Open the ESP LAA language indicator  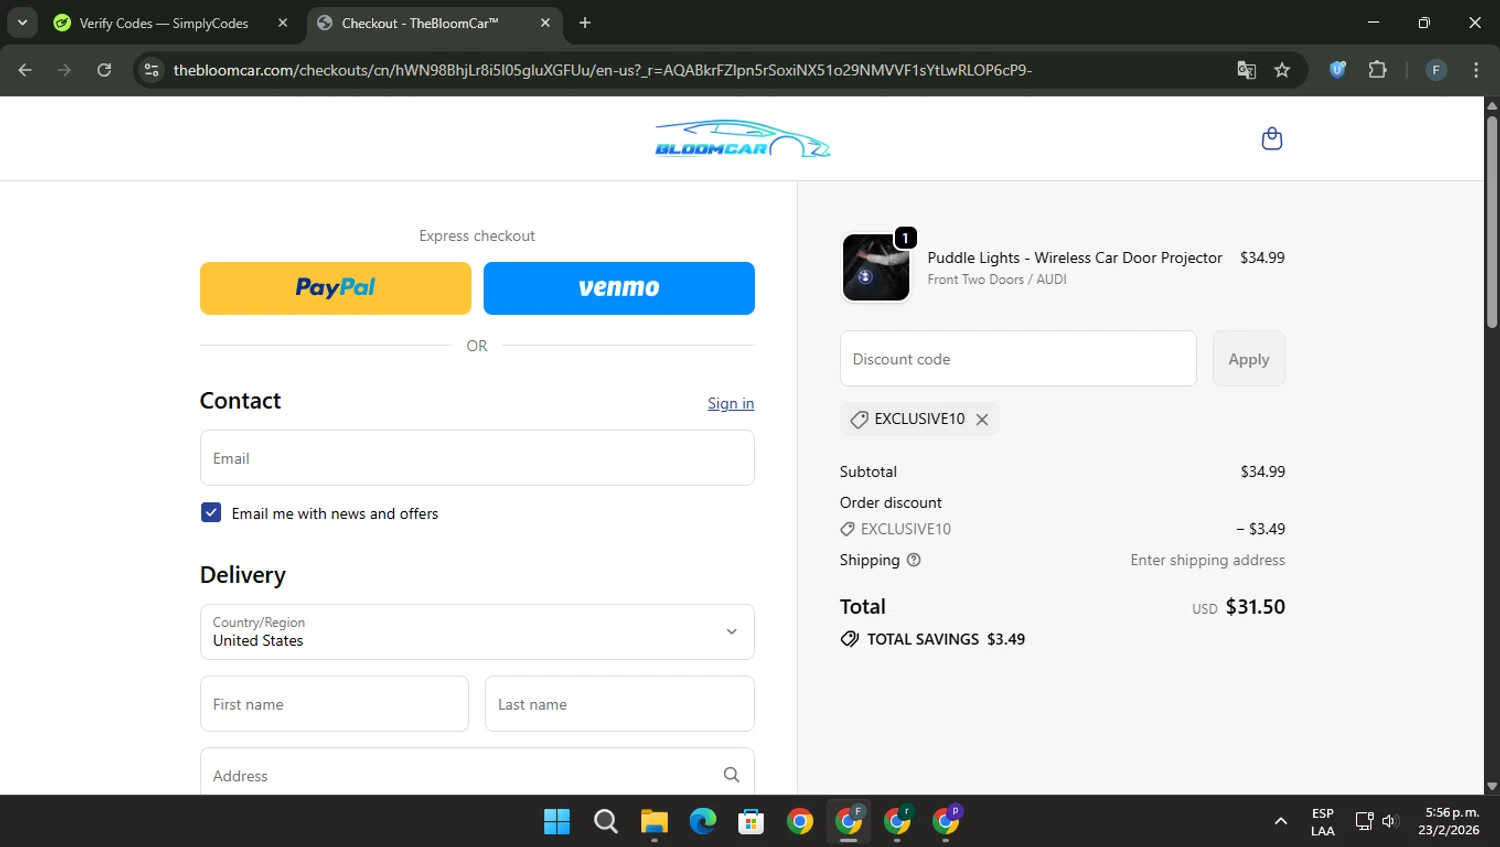[1322, 822]
